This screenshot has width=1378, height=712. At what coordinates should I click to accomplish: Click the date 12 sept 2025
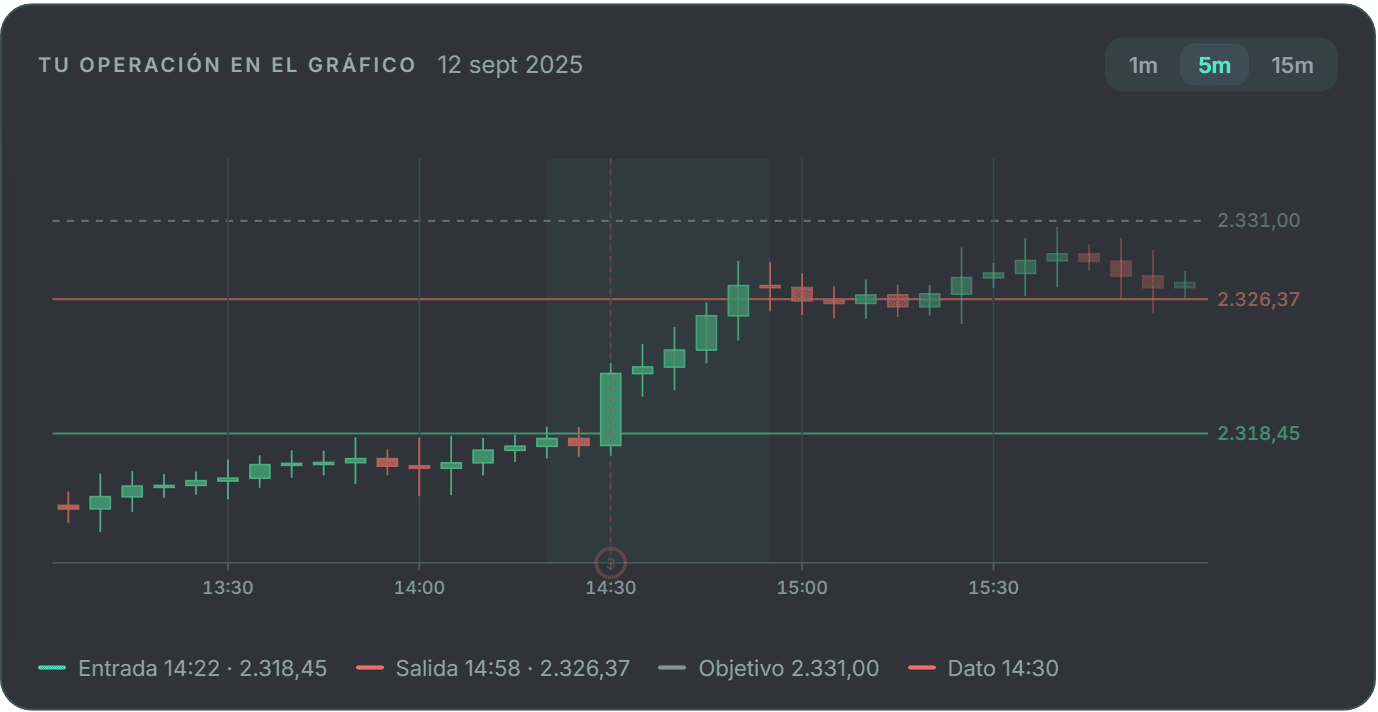tap(510, 65)
